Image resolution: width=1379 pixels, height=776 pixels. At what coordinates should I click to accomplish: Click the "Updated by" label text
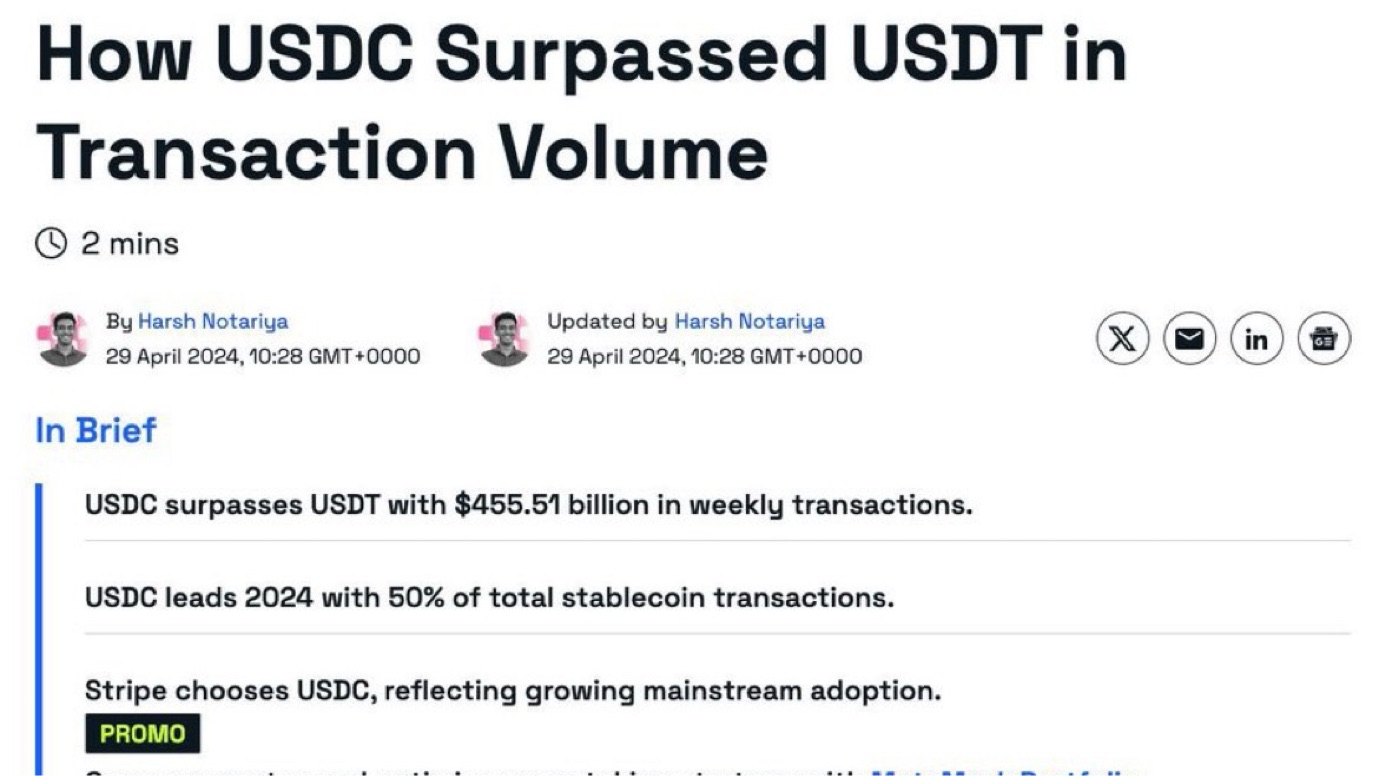pyautogui.click(x=606, y=322)
